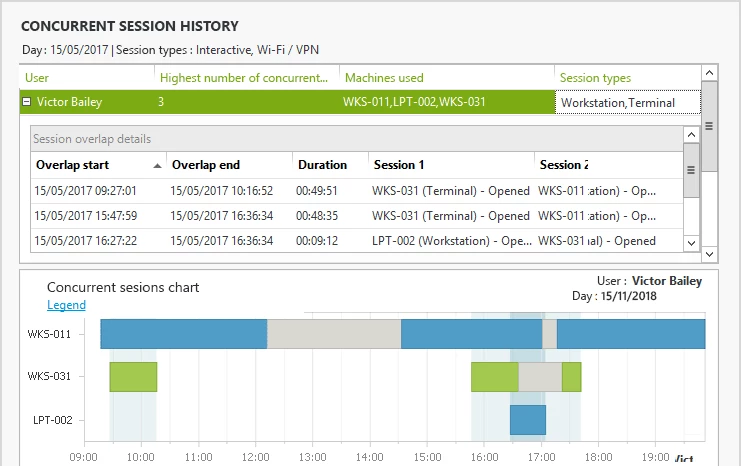
Task: Toggle the Overlap start sort arrow
Action: coord(157,165)
